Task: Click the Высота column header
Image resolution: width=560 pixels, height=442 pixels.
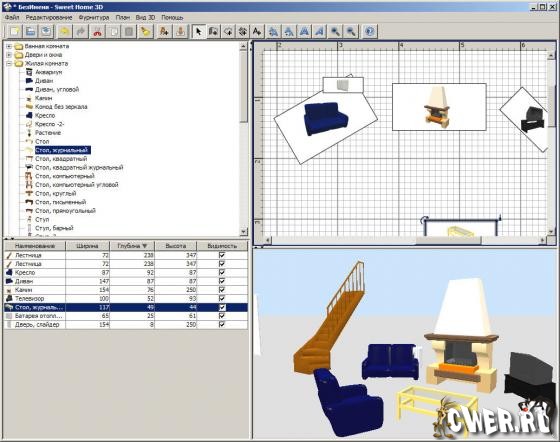Action: click(x=176, y=246)
